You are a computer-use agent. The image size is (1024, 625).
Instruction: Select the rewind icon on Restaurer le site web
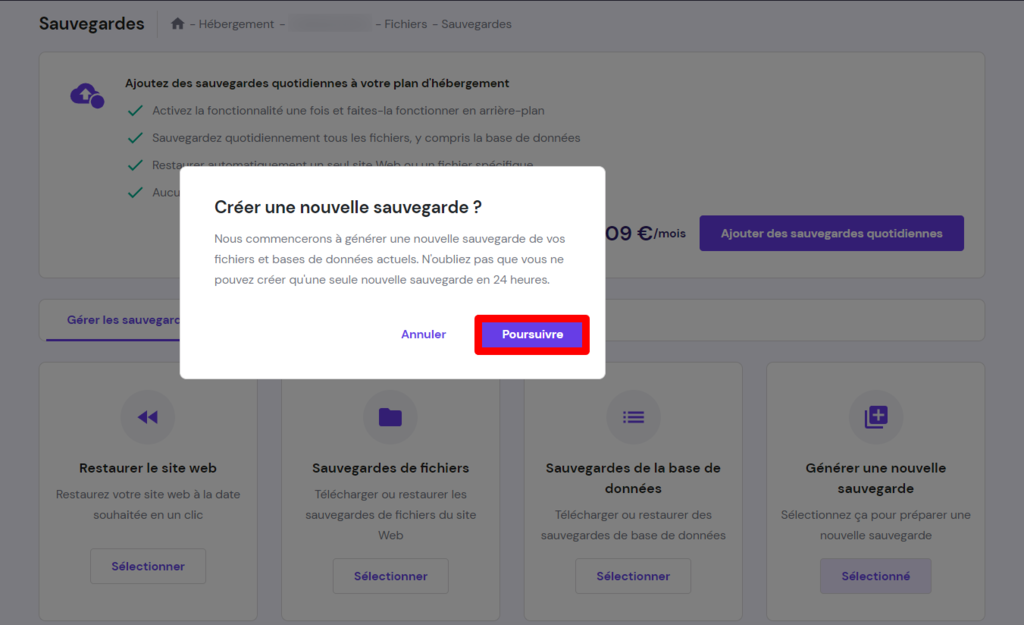147,417
